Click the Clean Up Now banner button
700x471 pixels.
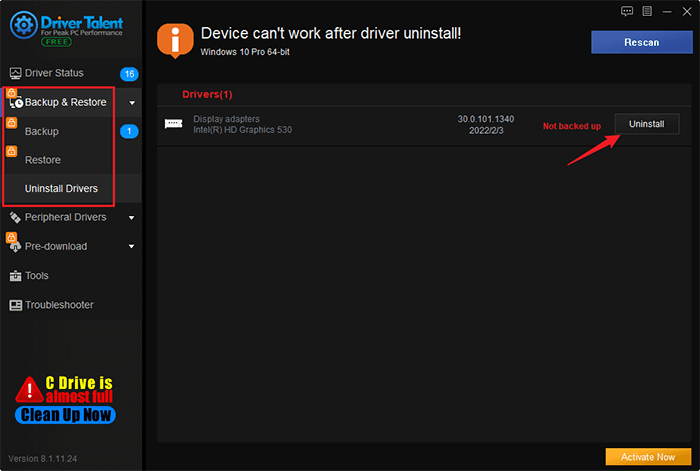click(66, 415)
